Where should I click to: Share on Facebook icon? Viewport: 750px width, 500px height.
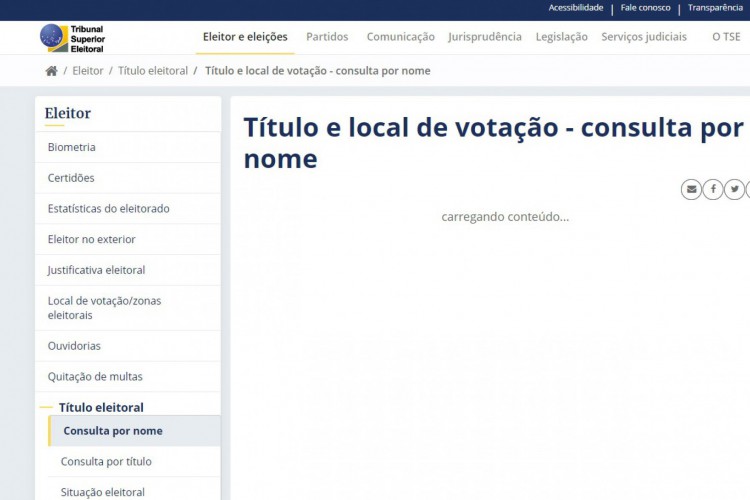pyautogui.click(x=713, y=189)
